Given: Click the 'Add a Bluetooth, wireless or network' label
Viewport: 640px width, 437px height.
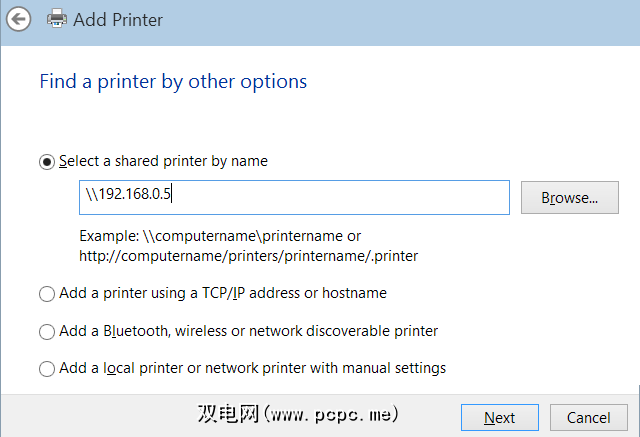Looking at the screenshot, I should [x=248, y=331].
